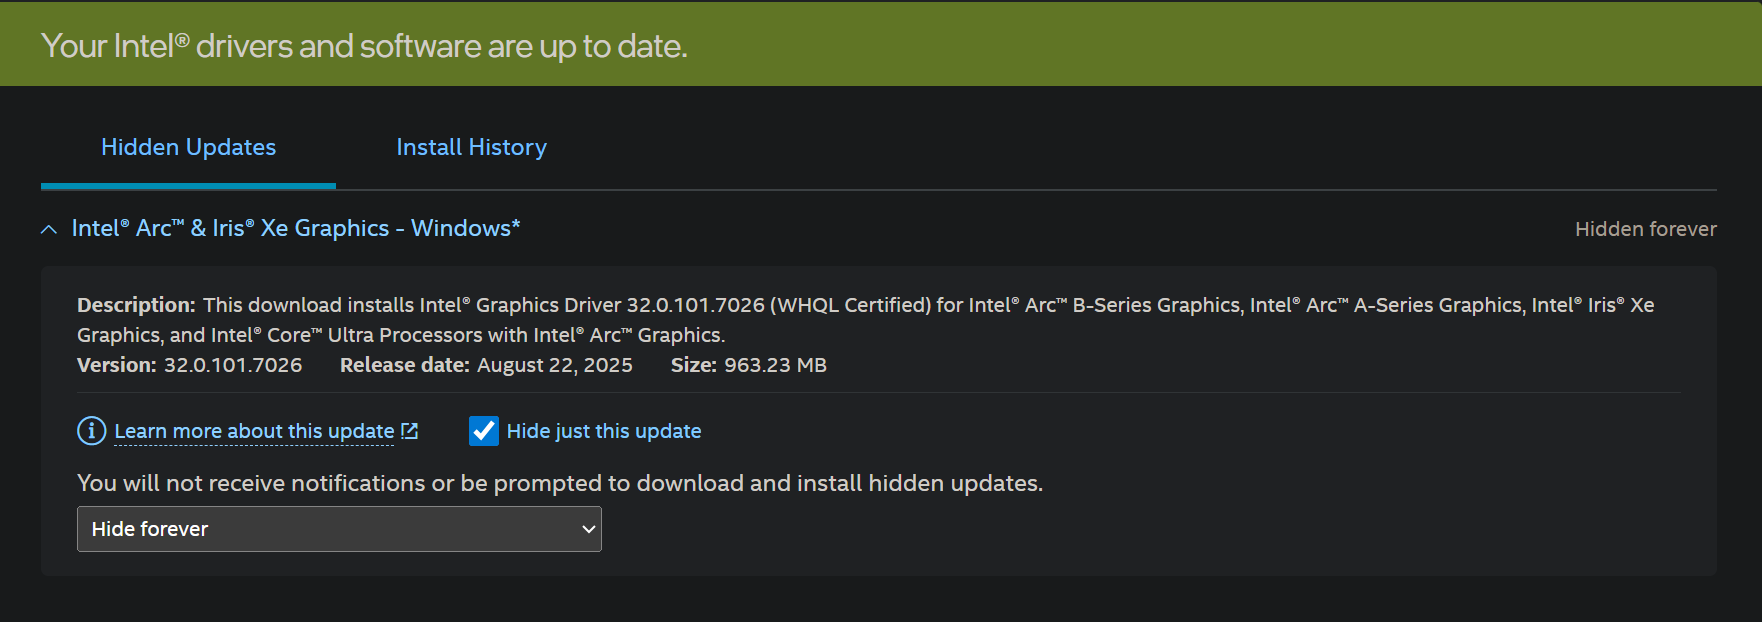1762x622 pixels.
Task: Click the Description label text
Action: click(x=136, y=305)
